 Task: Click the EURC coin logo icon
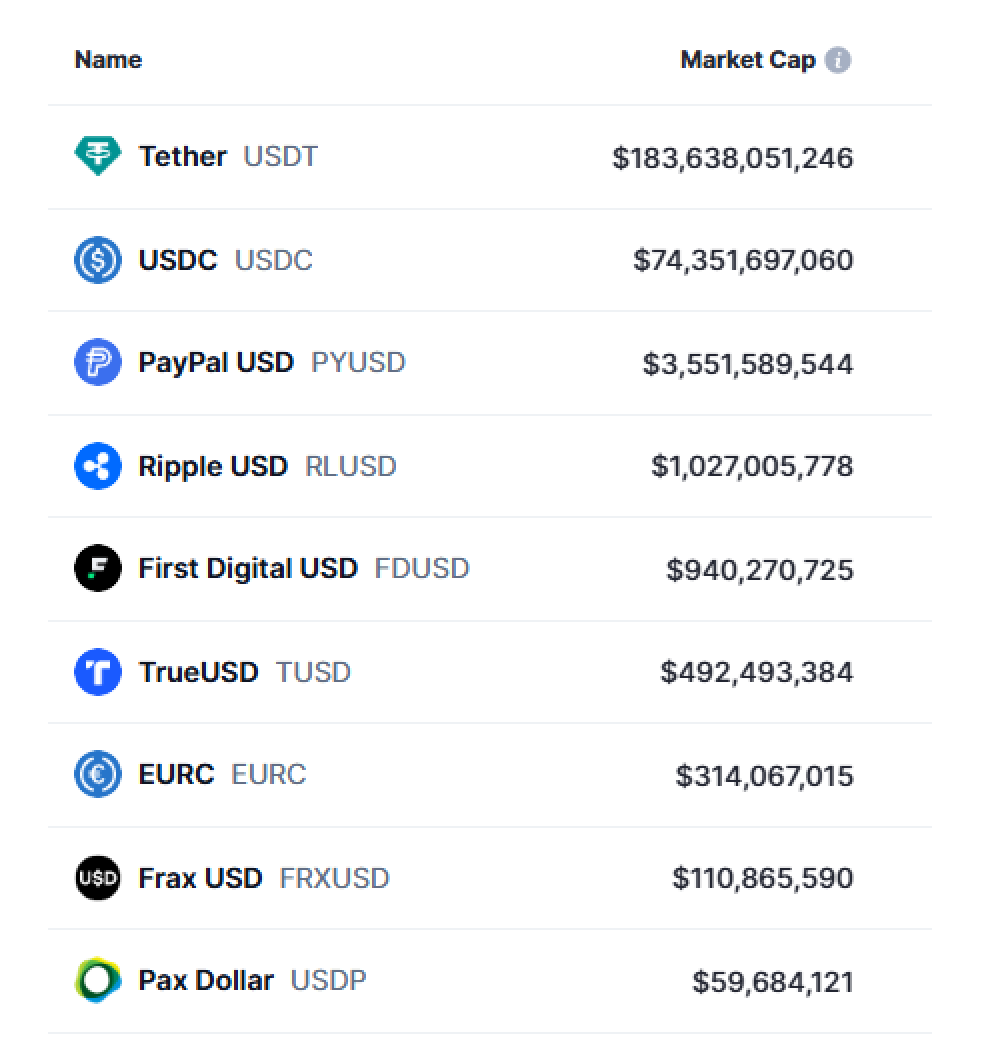tap(98, 774)
